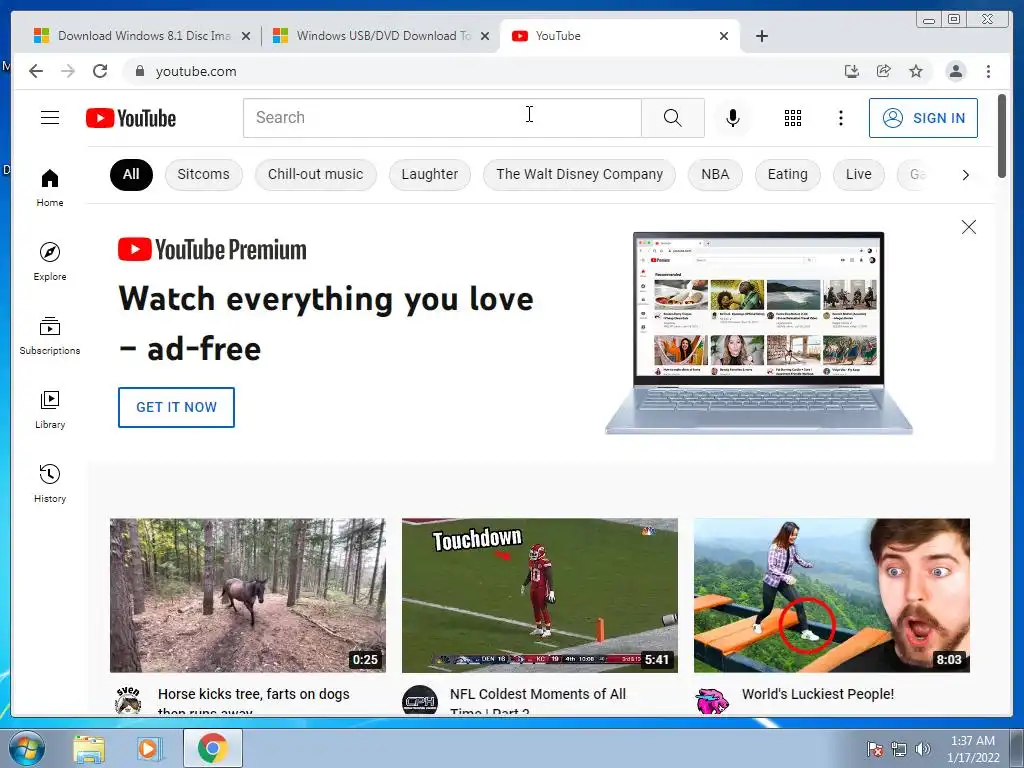Image resolution: width=1024 pixels, height=768 pixels.
Task: Open volume control in system tray
Action: [923, 749]
